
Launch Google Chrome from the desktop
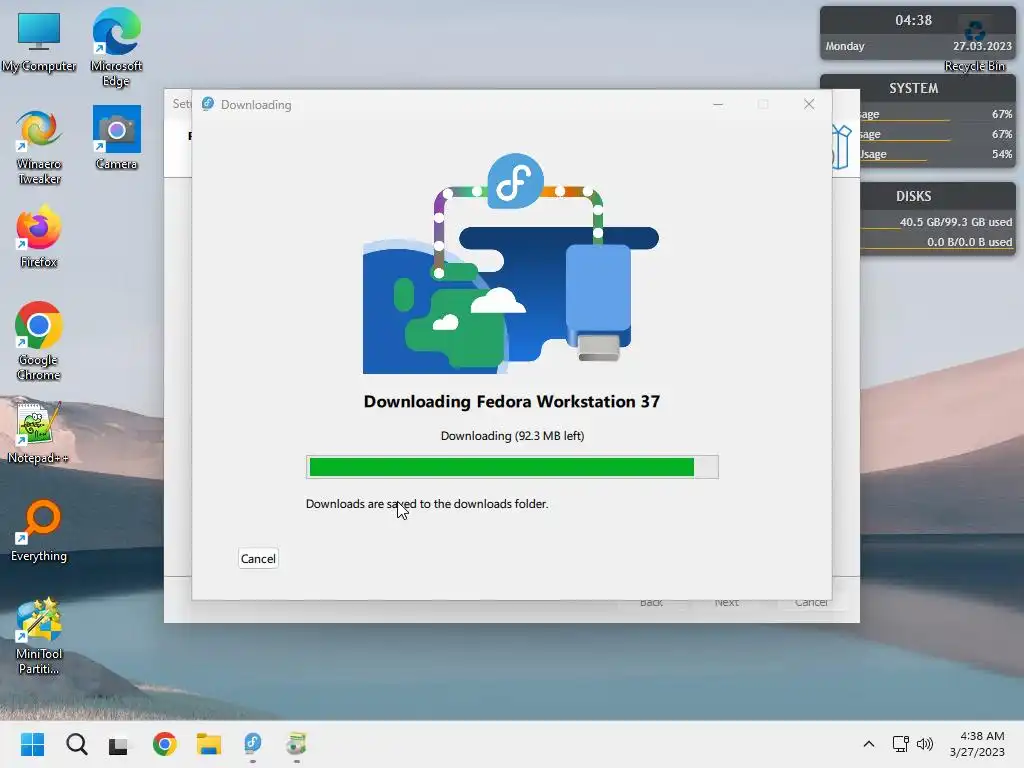pos(39,341)
